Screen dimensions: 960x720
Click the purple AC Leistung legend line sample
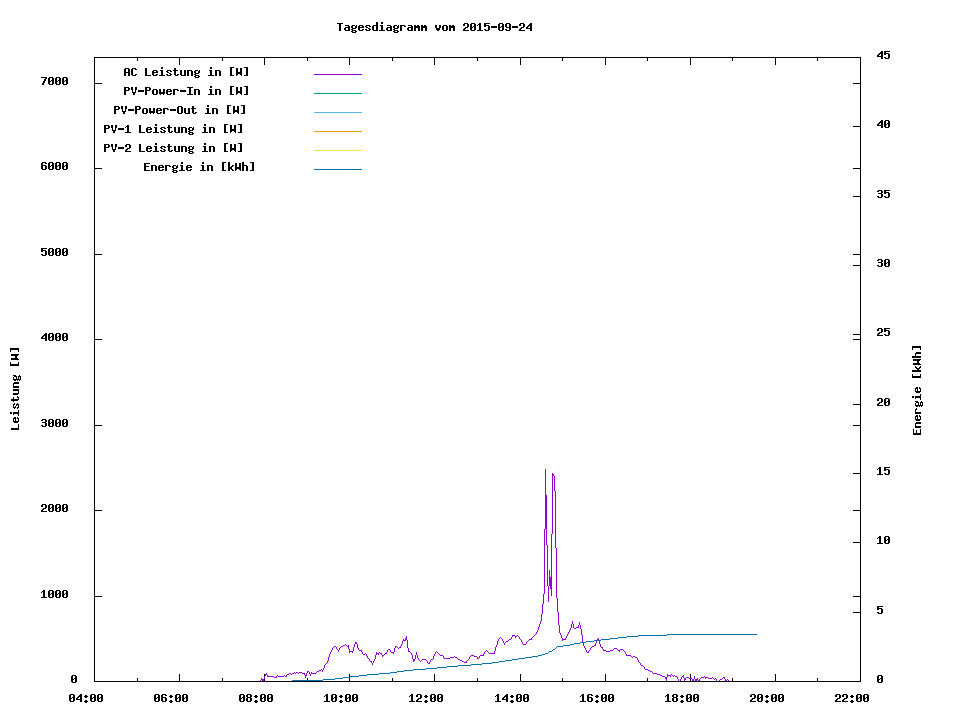pos(337,74)
